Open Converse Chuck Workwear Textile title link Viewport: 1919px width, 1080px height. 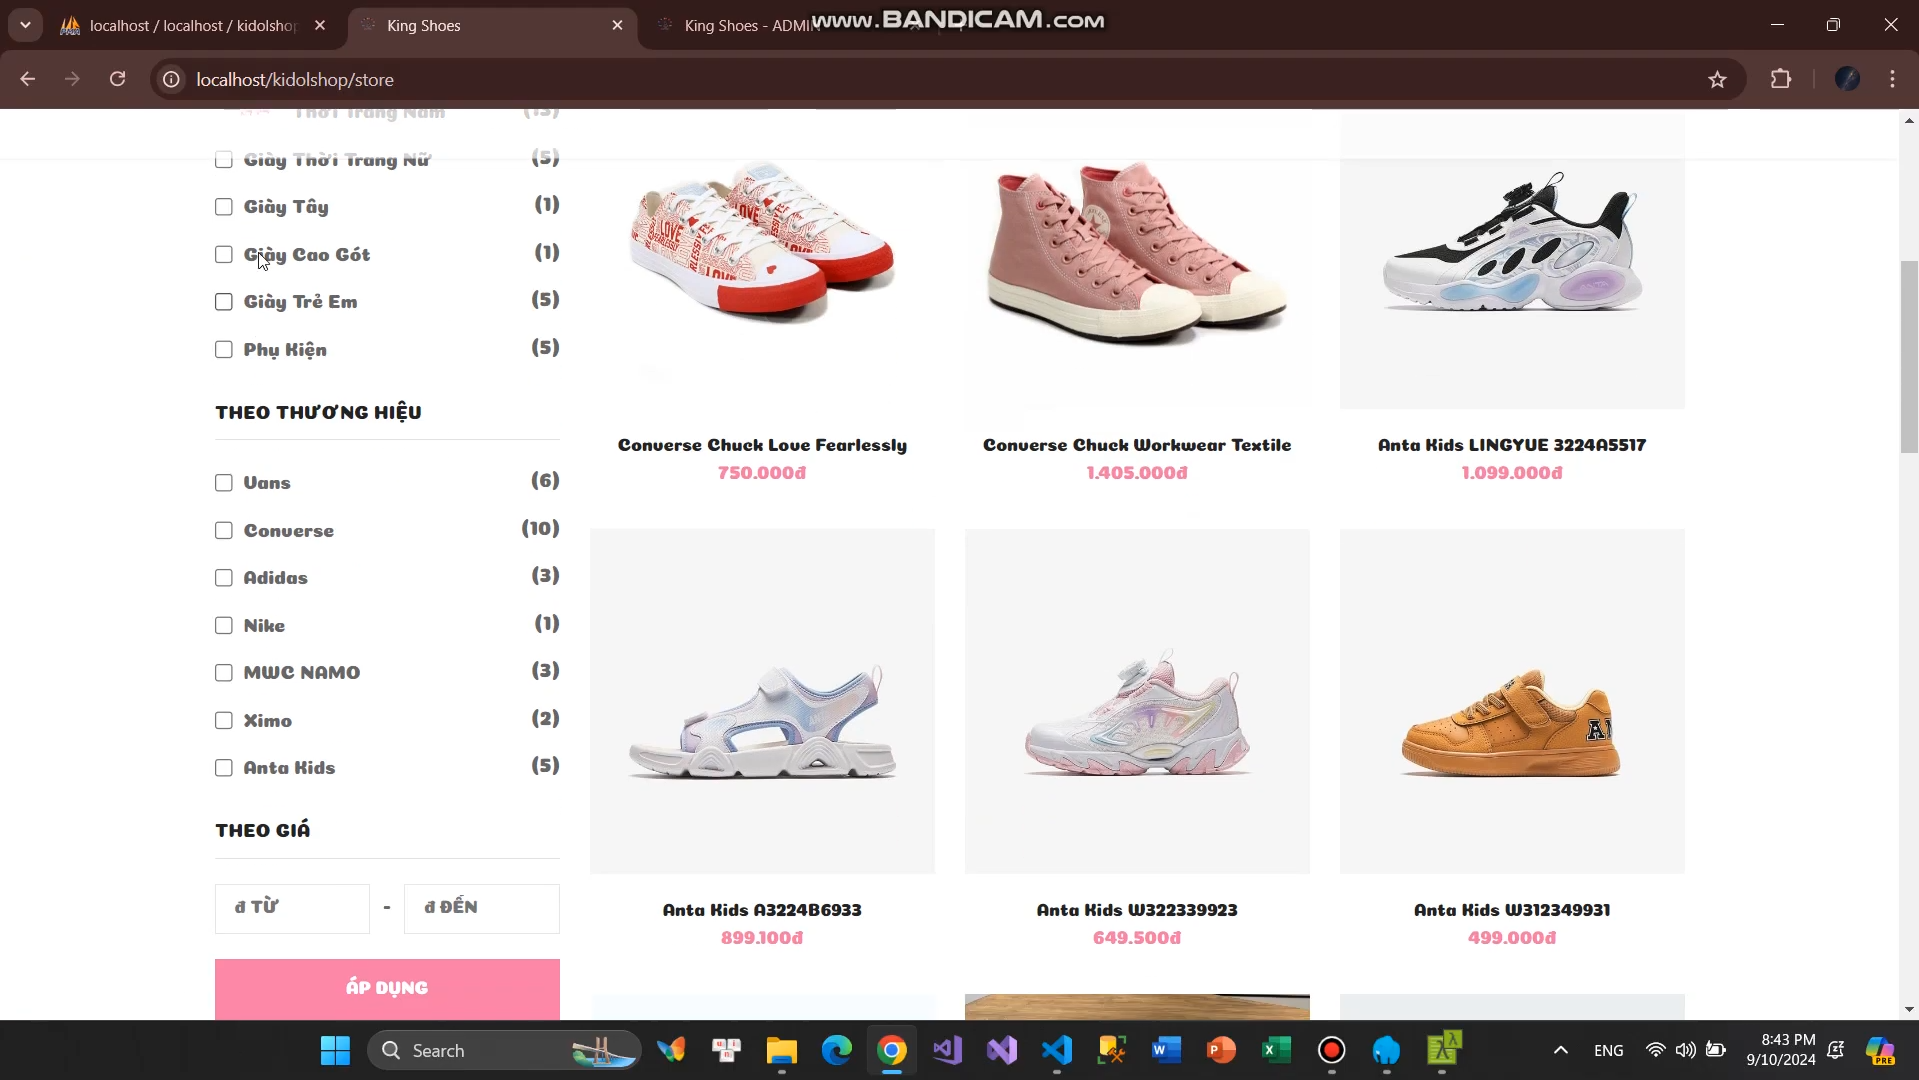click(x=1137, y=445)
